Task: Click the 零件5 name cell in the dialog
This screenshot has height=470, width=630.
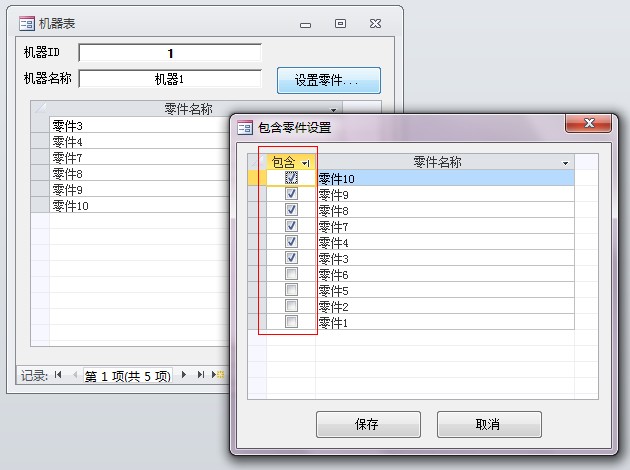Action: coord(445,290)
